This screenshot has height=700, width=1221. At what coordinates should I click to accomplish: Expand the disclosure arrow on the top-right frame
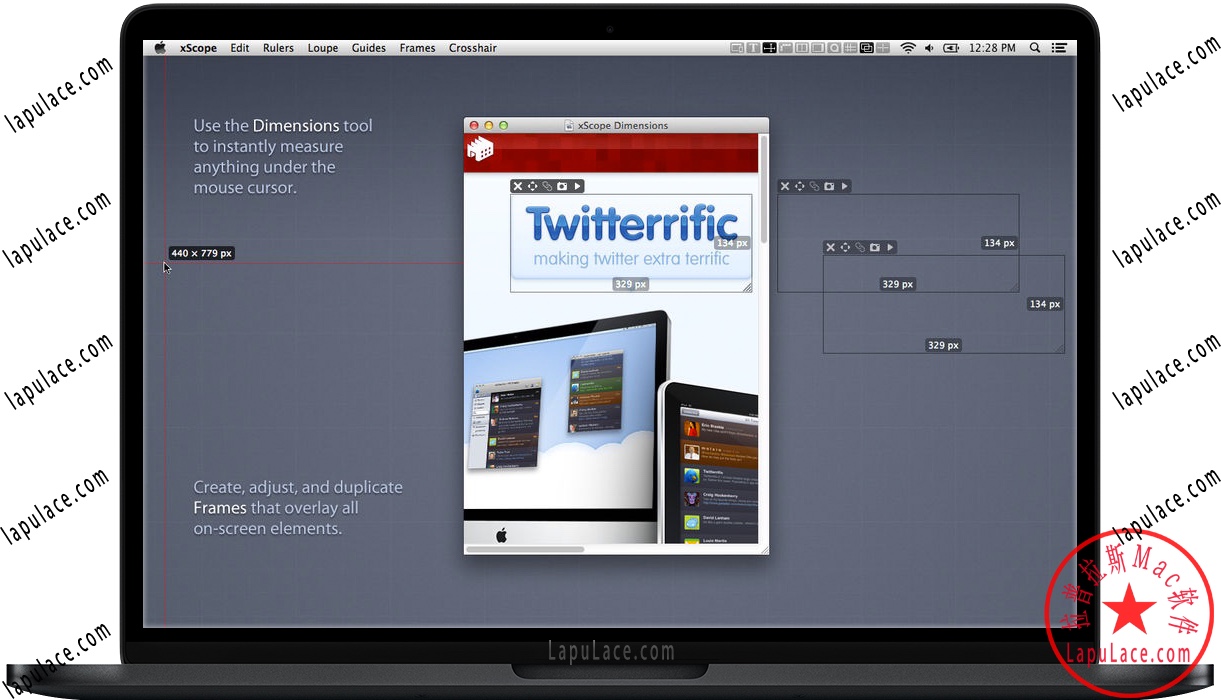(x=845, y=186)
